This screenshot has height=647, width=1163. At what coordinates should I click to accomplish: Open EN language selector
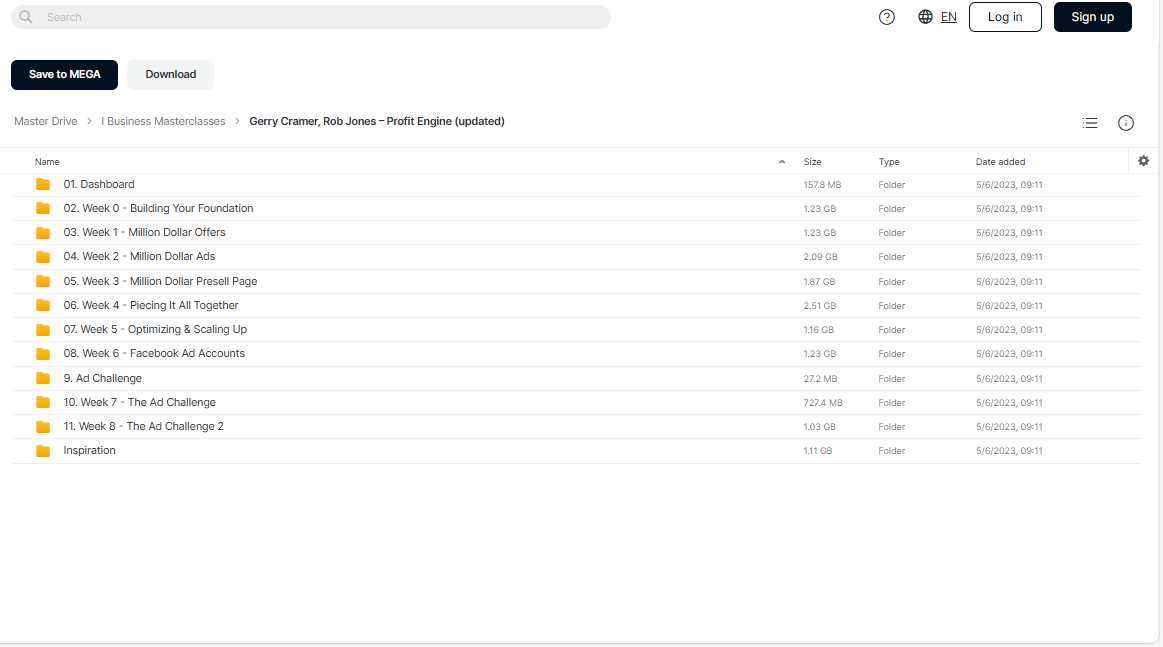point(949,17)
